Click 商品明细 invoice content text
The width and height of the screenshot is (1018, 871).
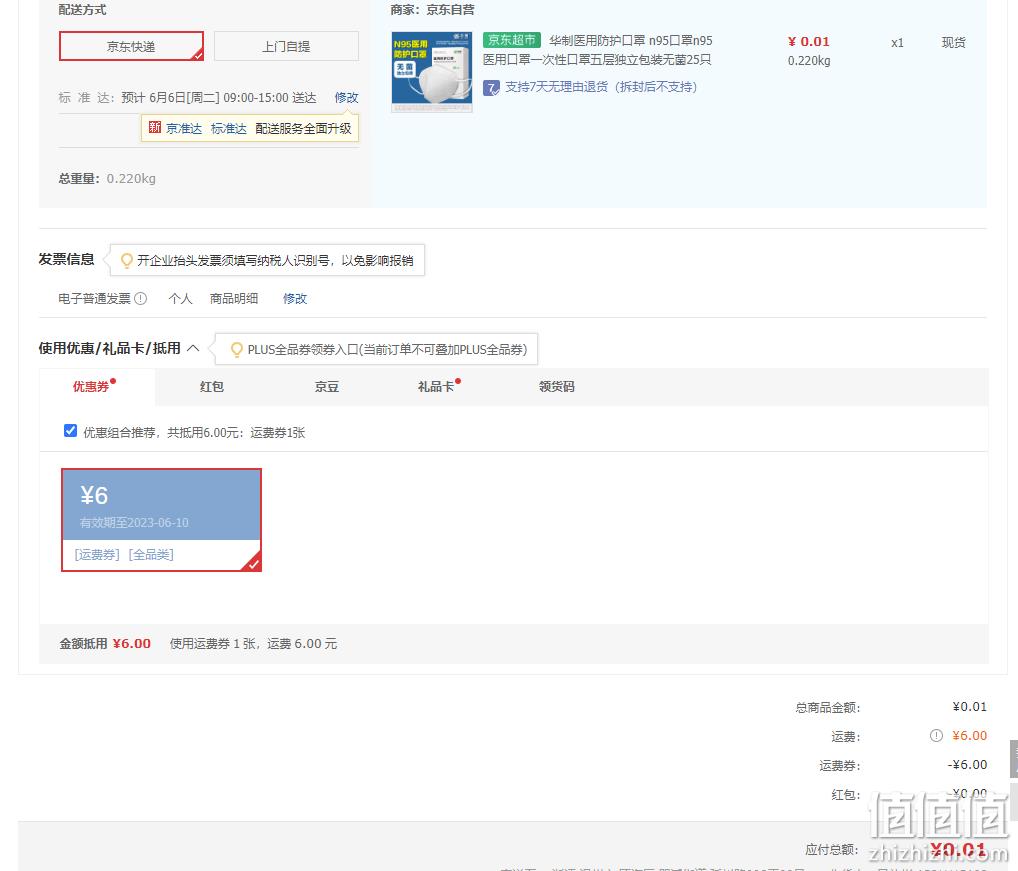click(234, 299)
